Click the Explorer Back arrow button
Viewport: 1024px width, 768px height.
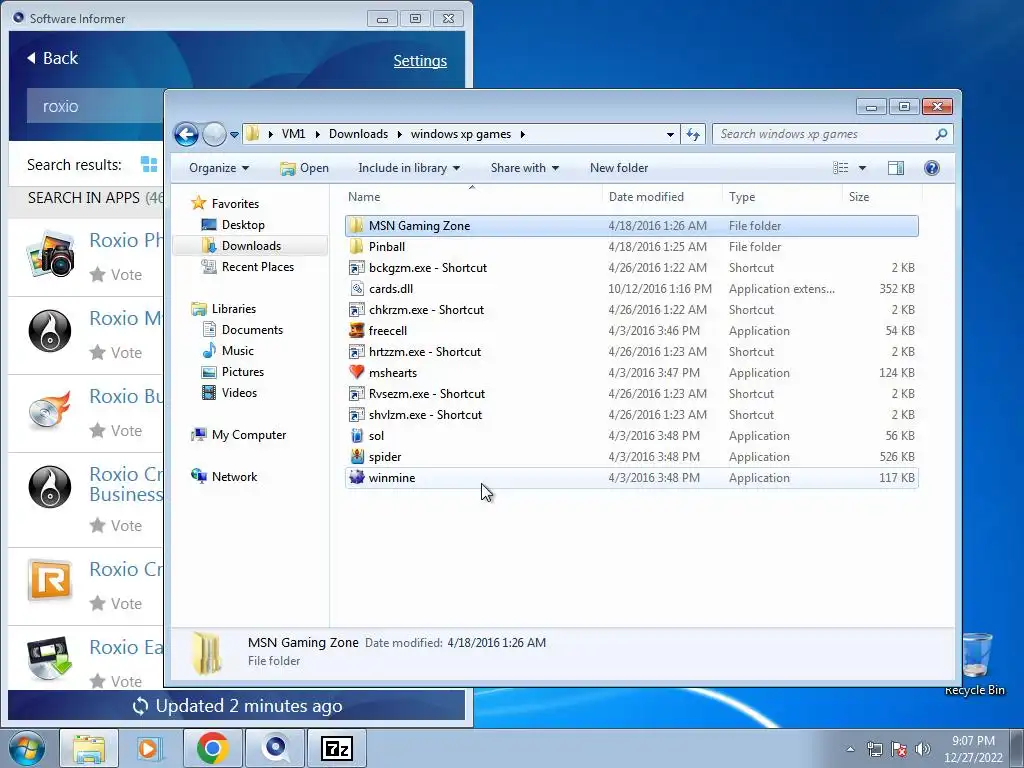click(186, 135)
